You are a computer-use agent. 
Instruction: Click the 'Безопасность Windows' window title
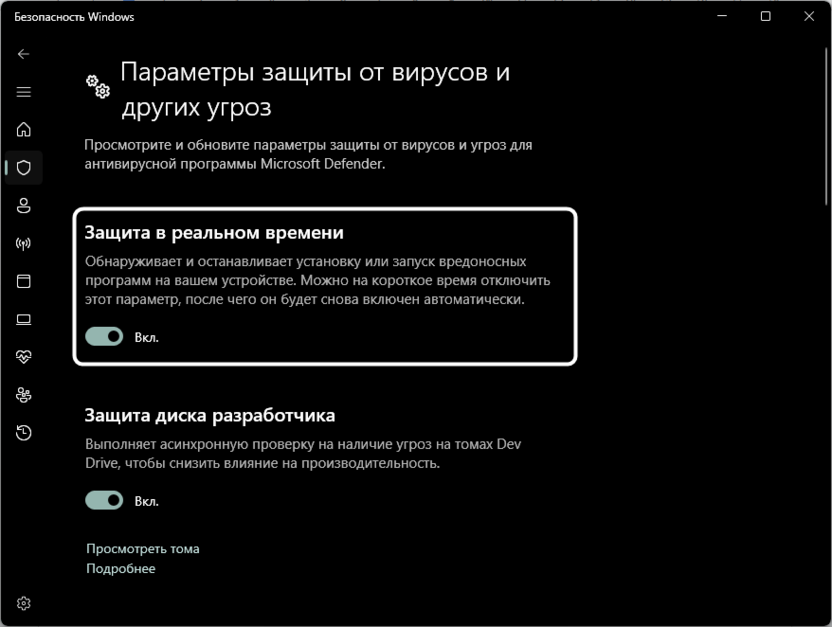(x=74, y=17)
